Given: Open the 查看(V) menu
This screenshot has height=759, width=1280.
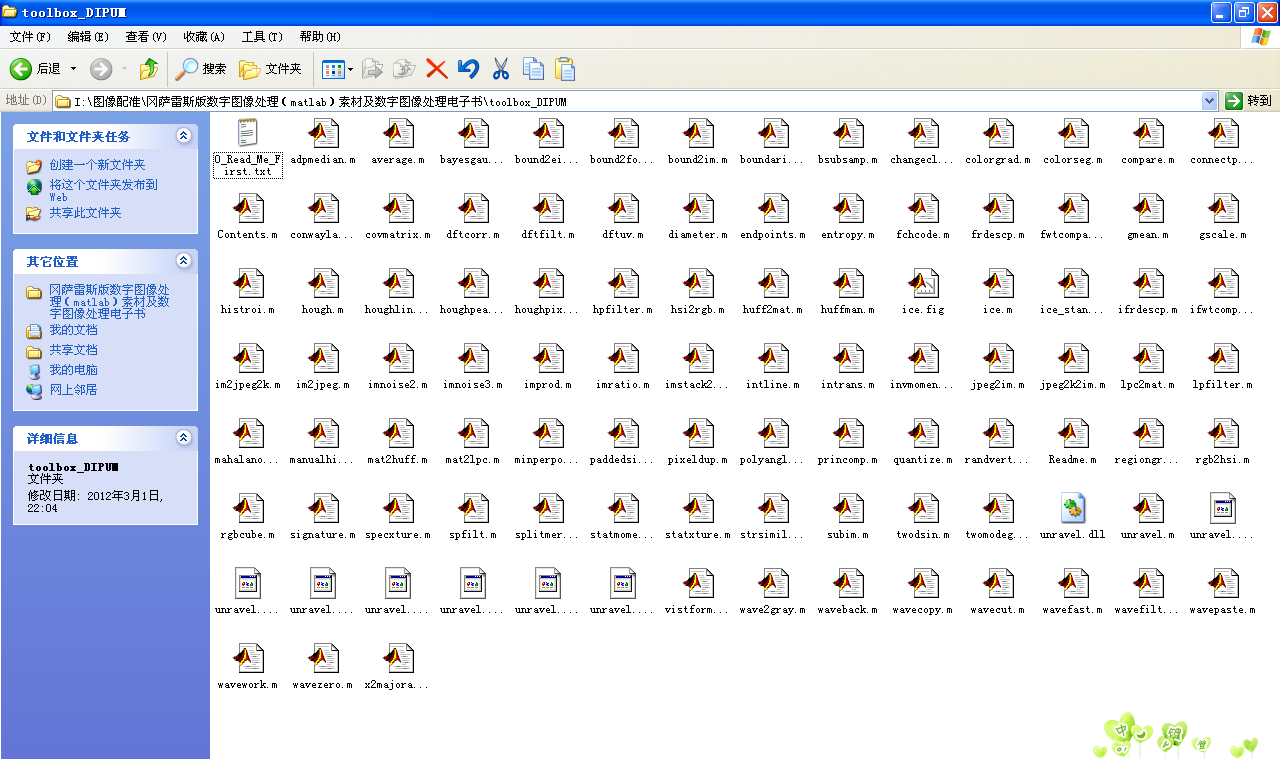Looking at the screenshot, I should click(x=146, y=37).
